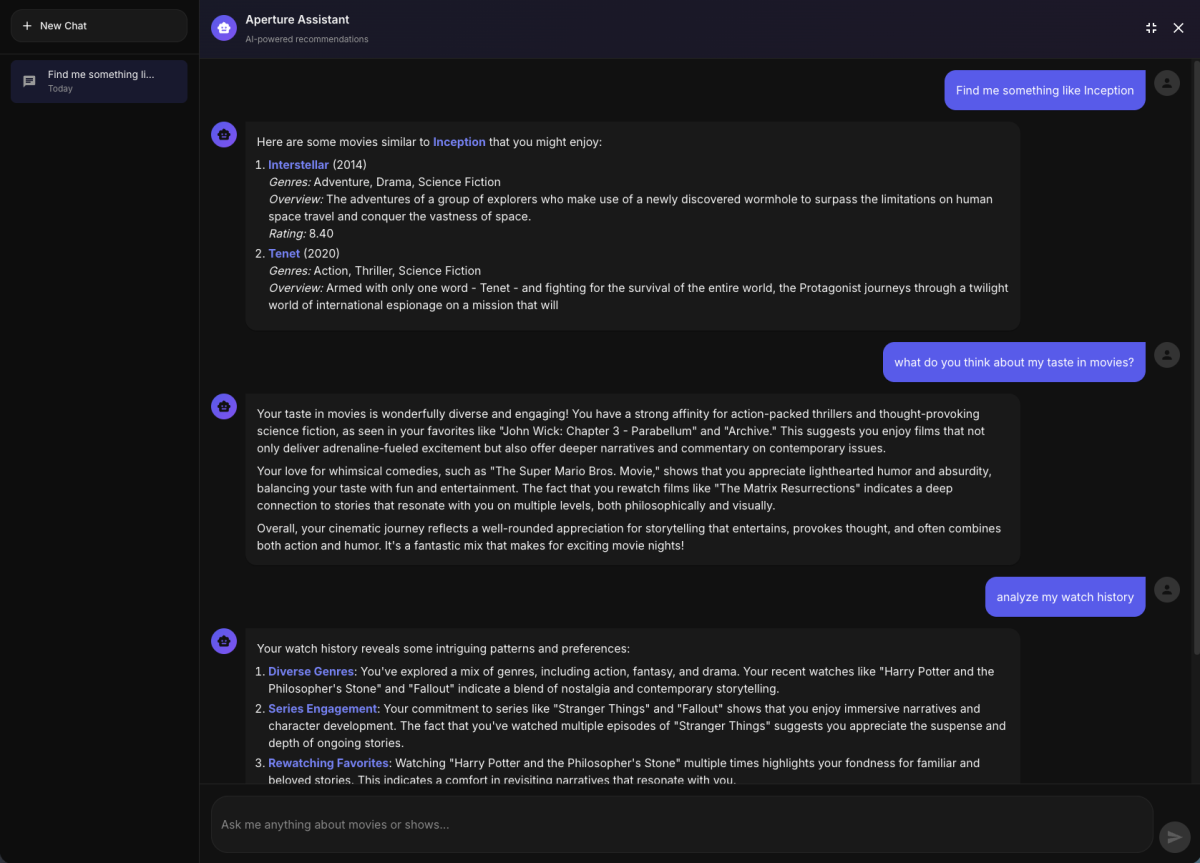Open the Inception link in the first reply
Viewport: 1200px width, 863px height.
pyautogui.click(x=459, y=141)
